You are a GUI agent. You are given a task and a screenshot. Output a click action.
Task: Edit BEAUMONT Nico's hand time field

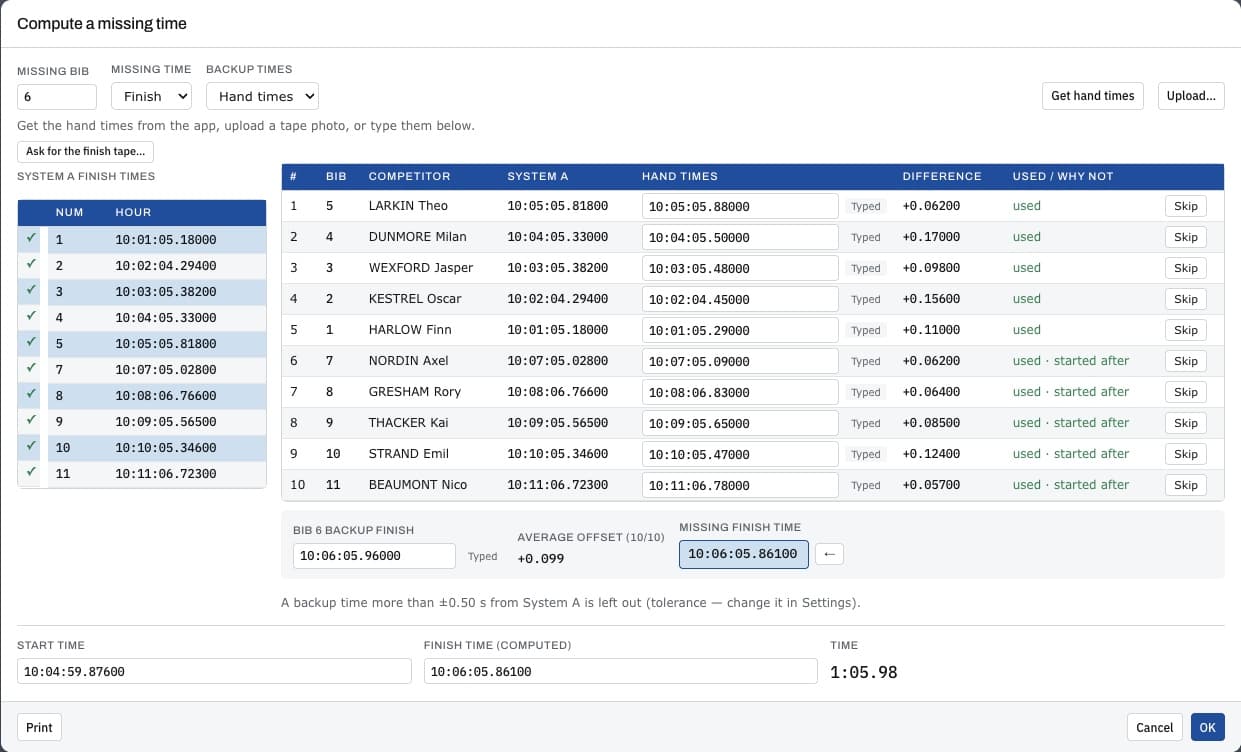pyautogui.click(x=740, y=485)
